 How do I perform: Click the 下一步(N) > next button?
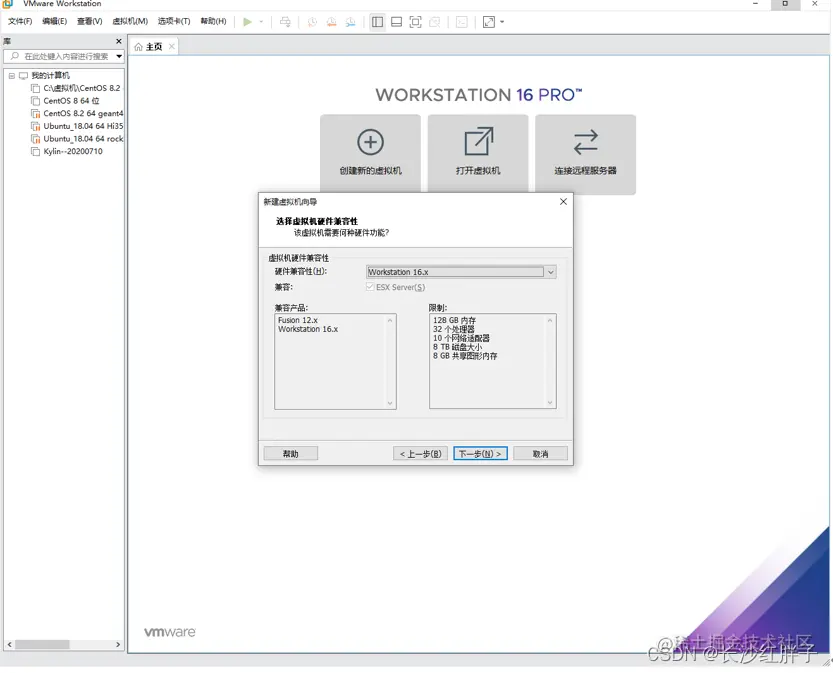(x=480, y=454)
